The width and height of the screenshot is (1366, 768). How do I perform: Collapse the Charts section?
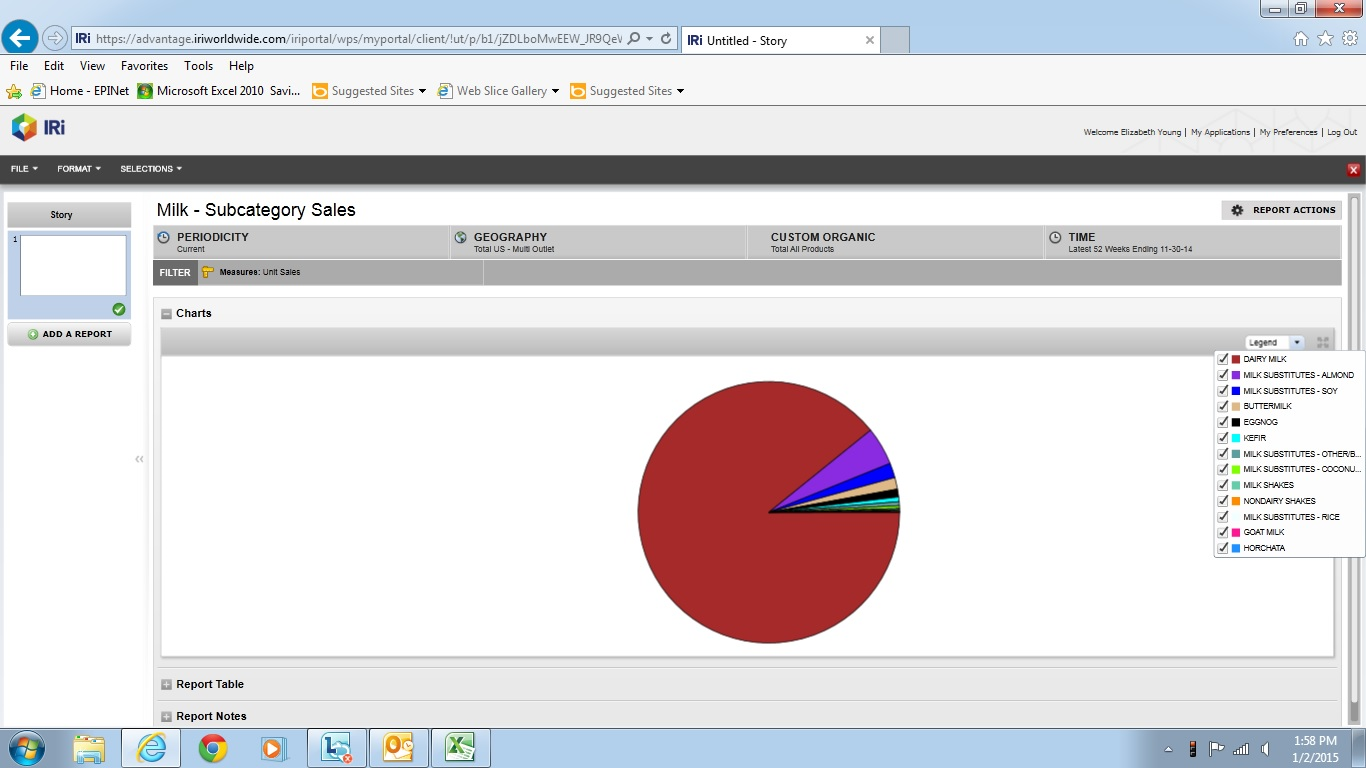(x=167, y=314)
